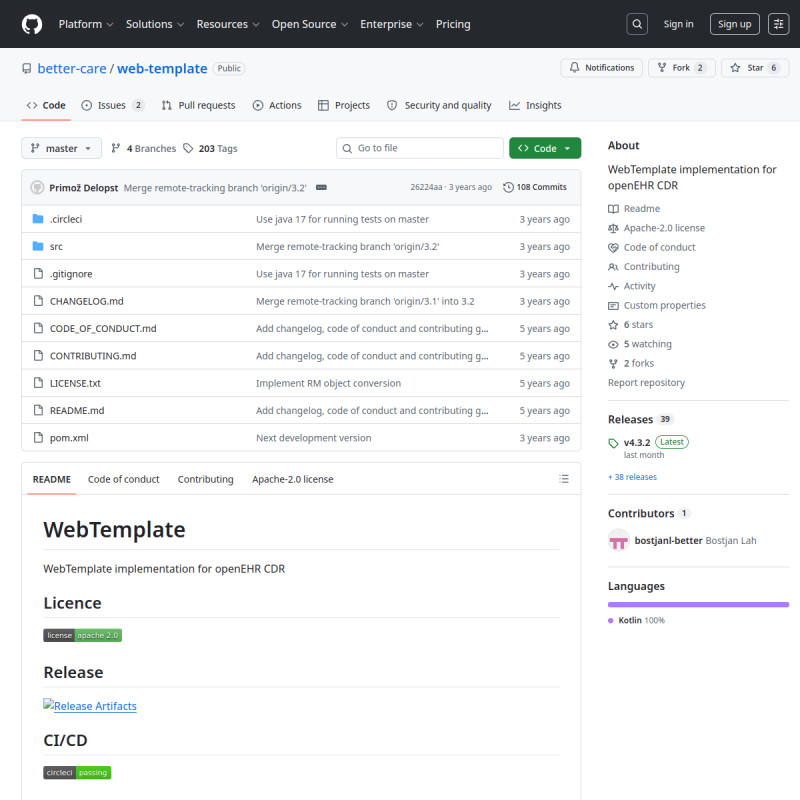
Task: Open LICENSE.txt file
Action: 75,383
